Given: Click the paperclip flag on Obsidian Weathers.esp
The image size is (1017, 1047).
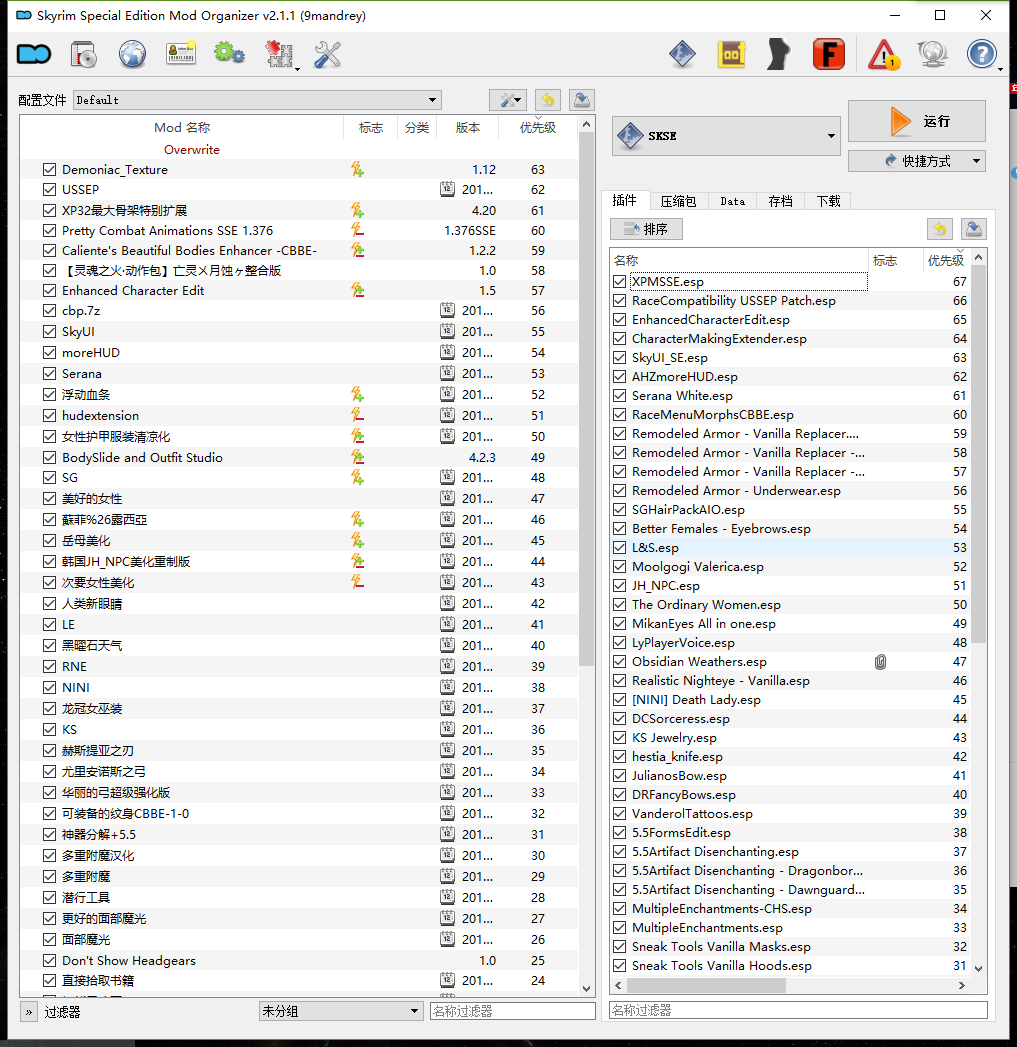Looking at the screenshot, I should tap(880, 662).
